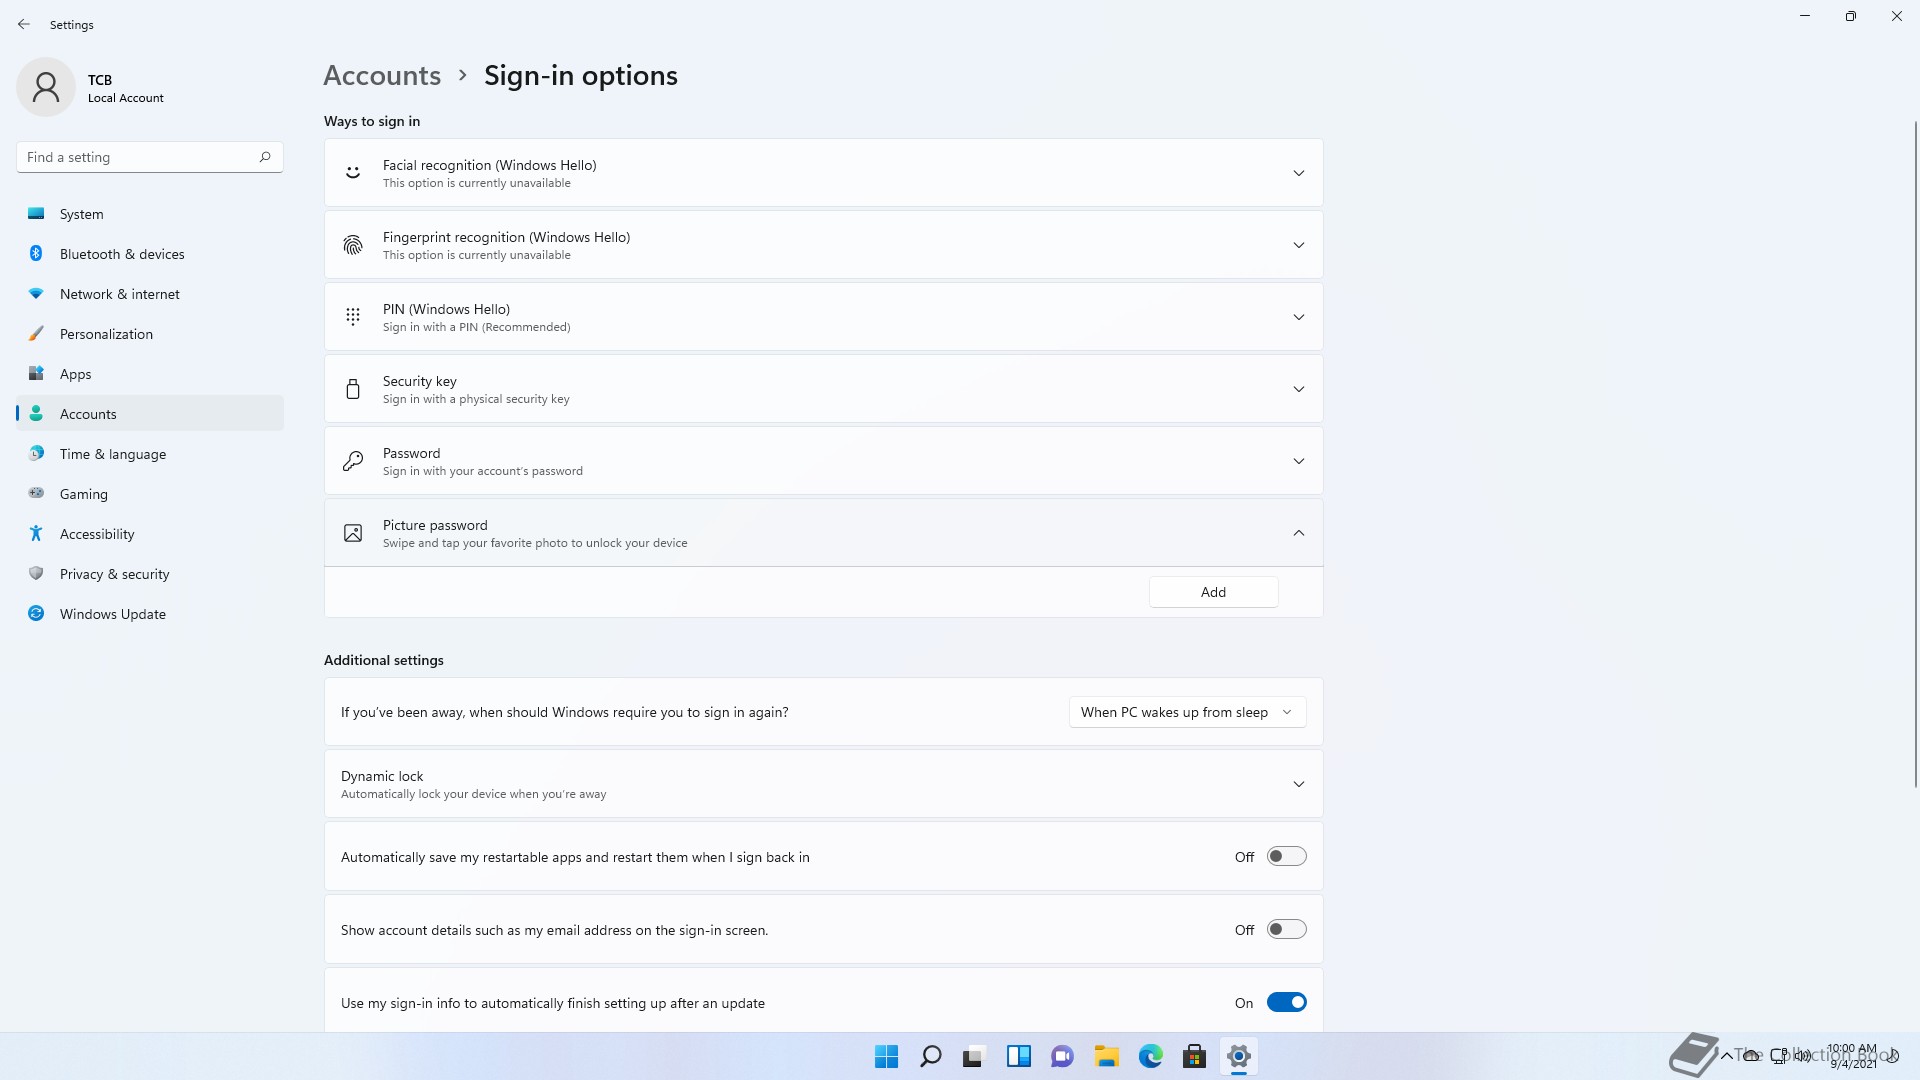Click the Password key icon
This screenshot has width=1920, height=1080.
pyautogui.click(x=353, y=461)
